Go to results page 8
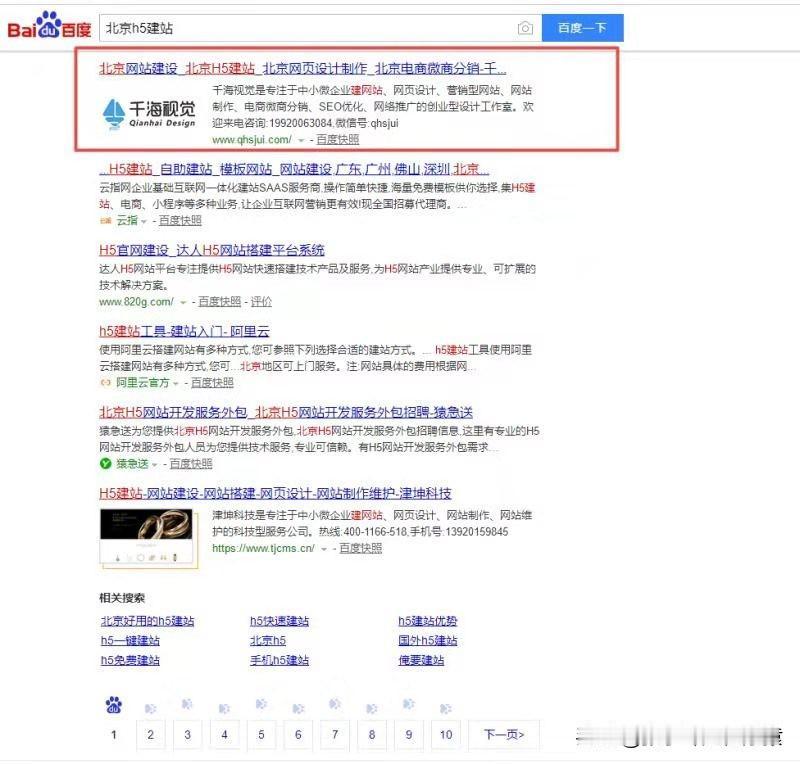The width and height of the screenshot is (800, 764). [372, 735]
